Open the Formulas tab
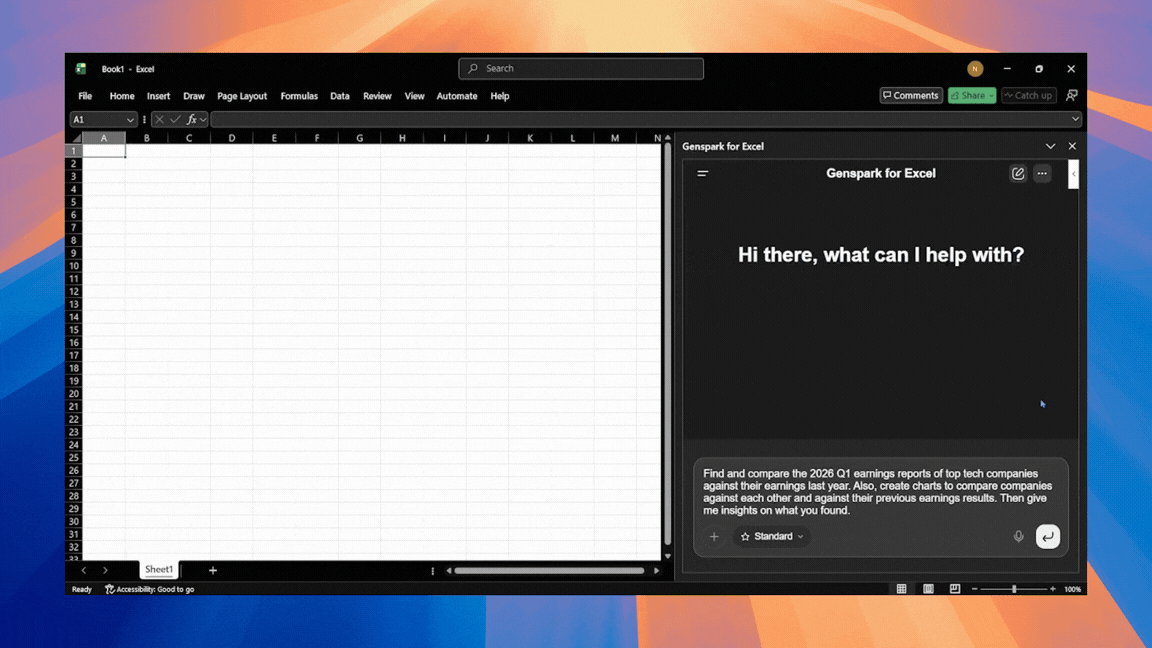Viewport: 1152px width, 648px height. (299, 96)
